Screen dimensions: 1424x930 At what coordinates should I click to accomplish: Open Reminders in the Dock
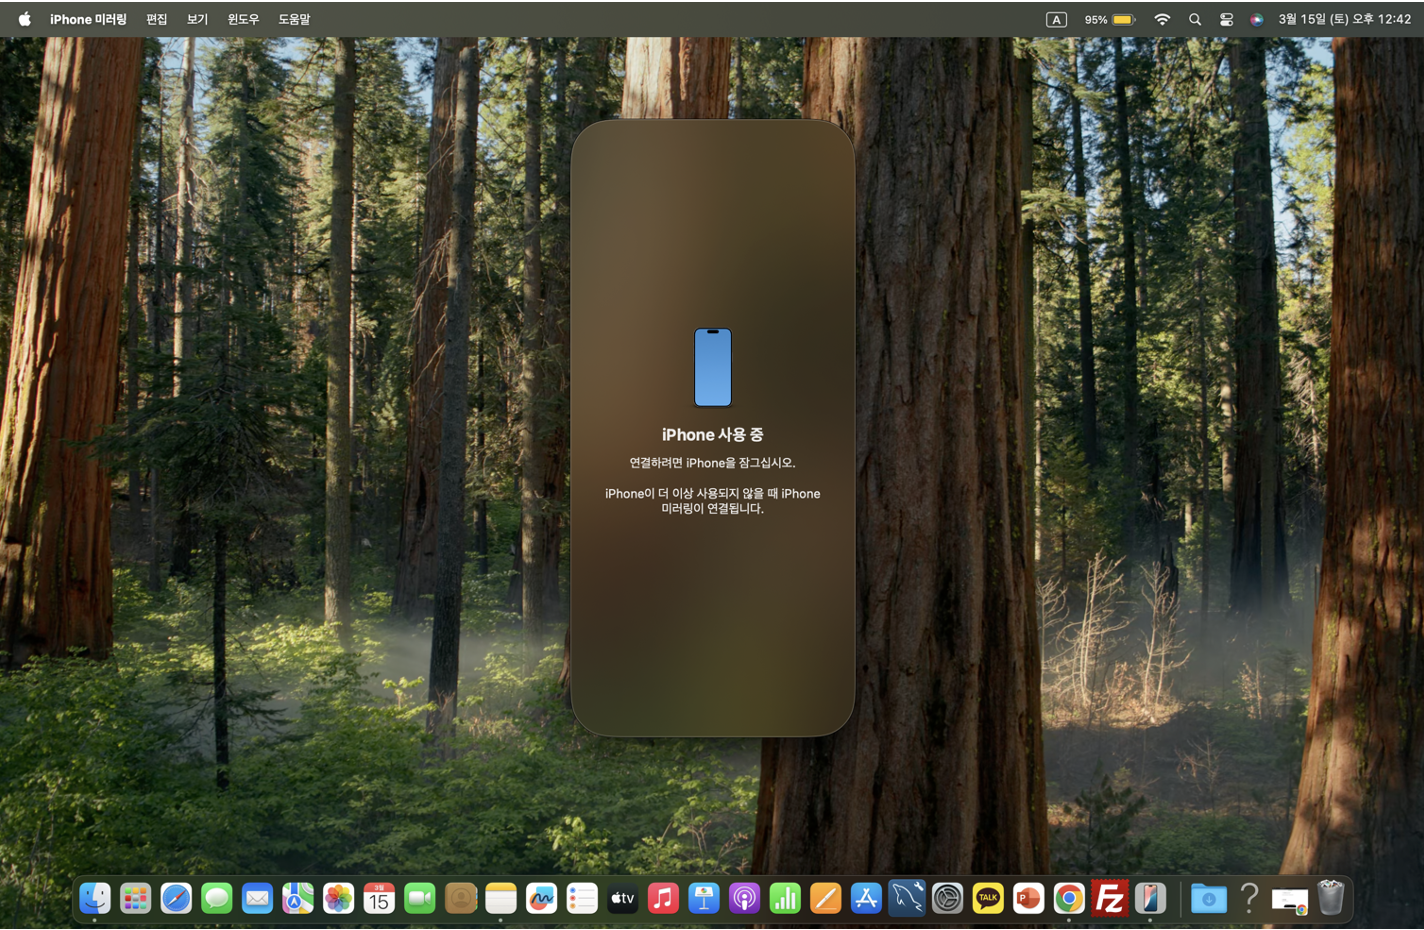point(582,898)
